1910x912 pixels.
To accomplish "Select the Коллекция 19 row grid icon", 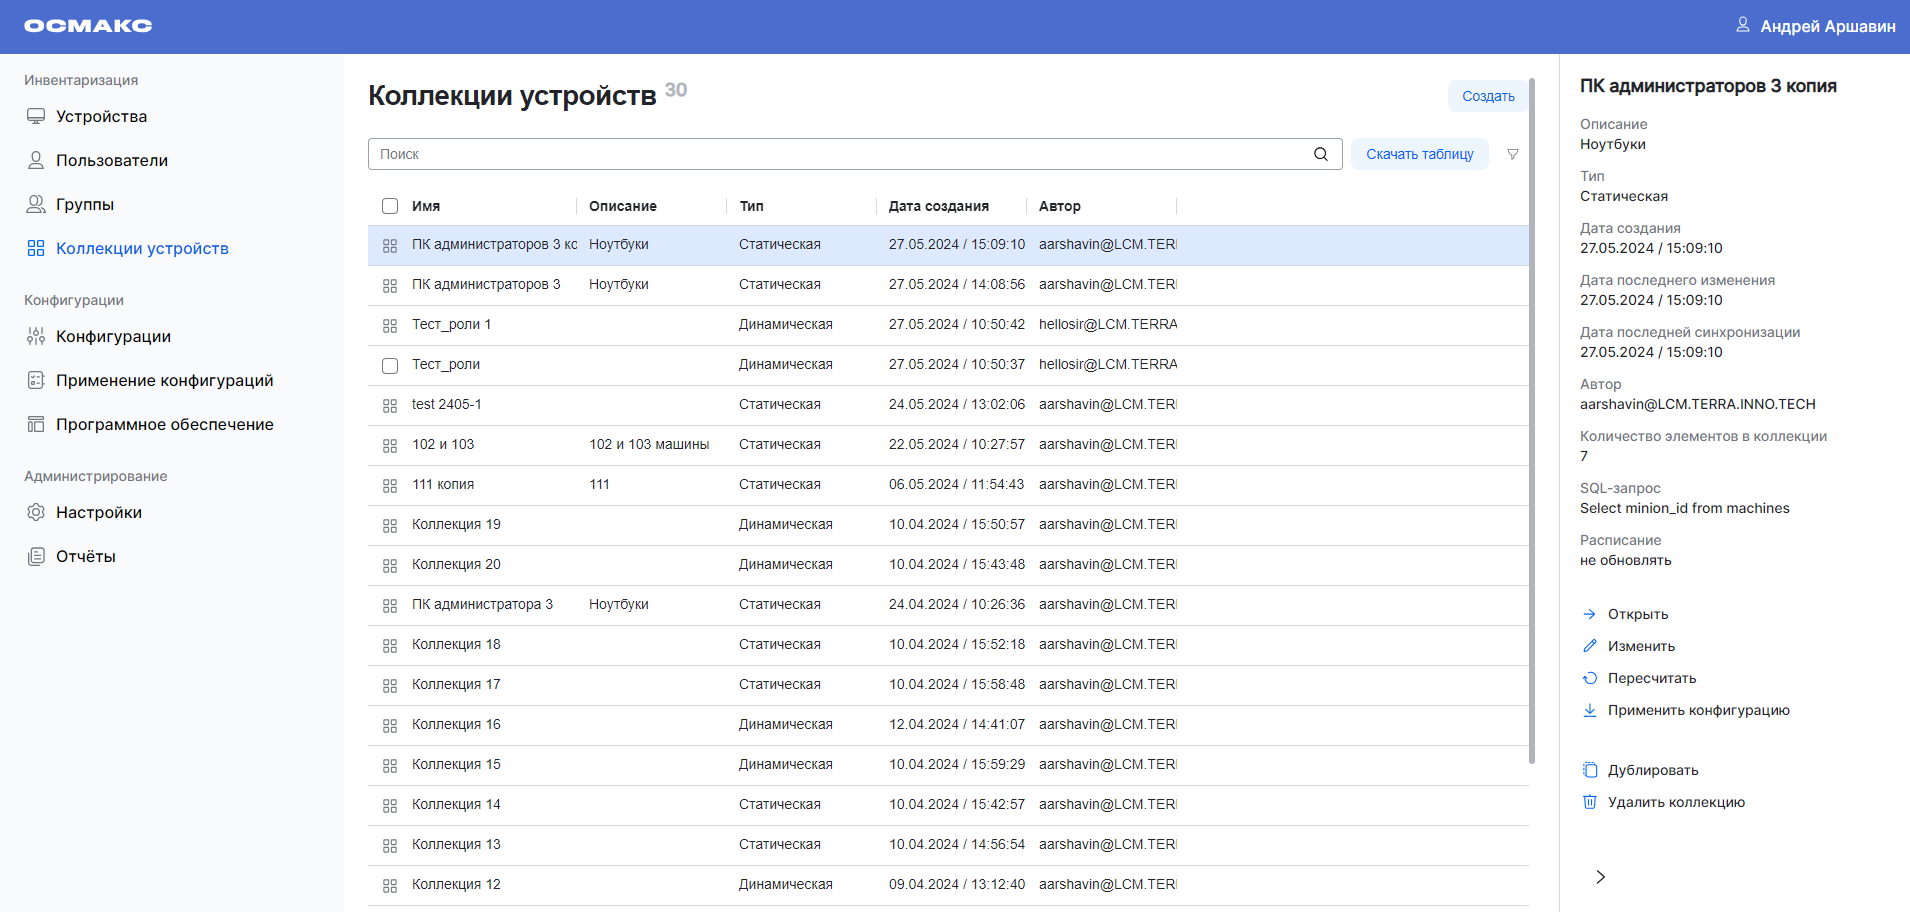I will 390,525.
